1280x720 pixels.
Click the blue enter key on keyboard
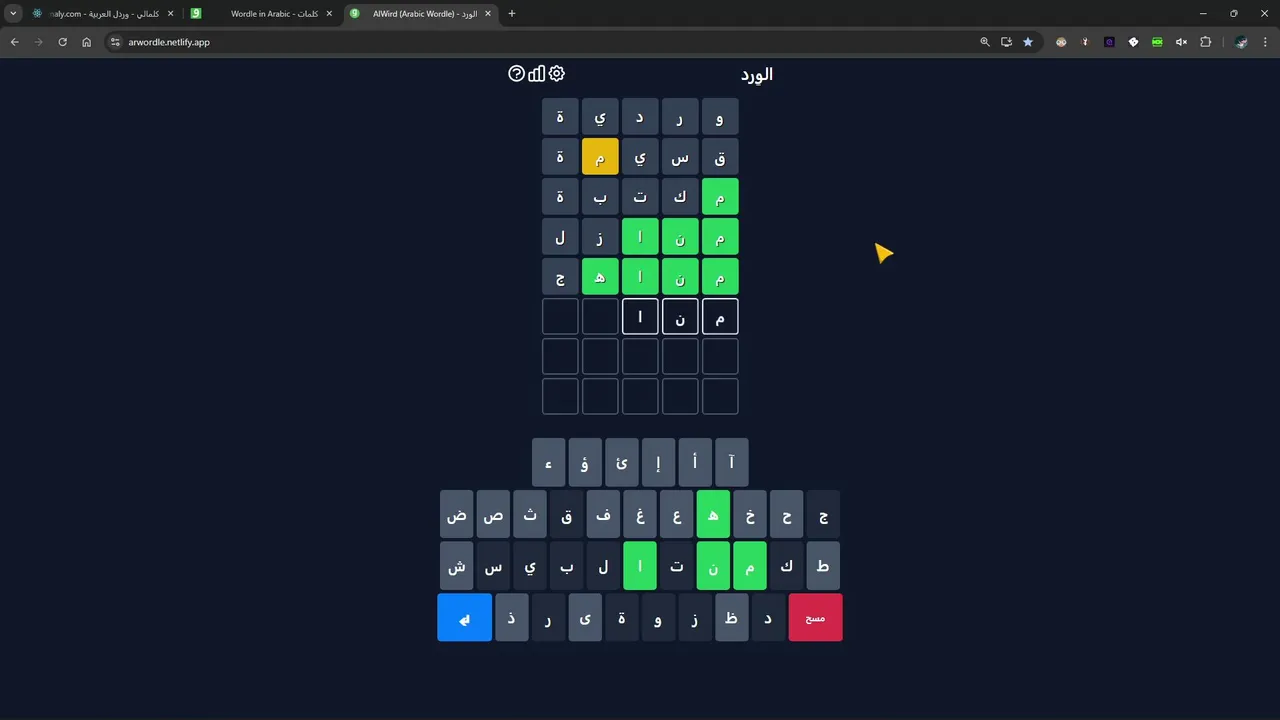464,617
